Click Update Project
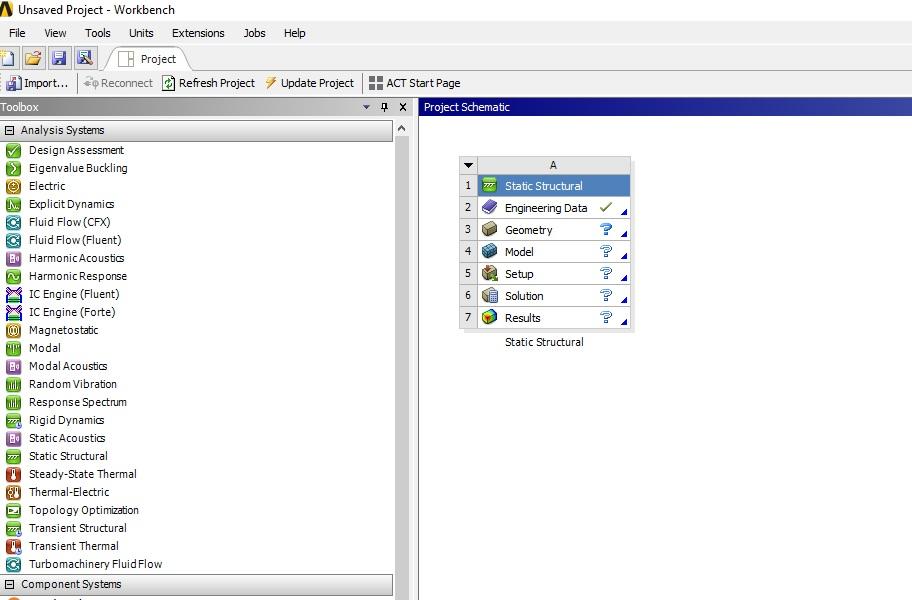The width and height of the screenshot is (912, 600). [309, 83]
